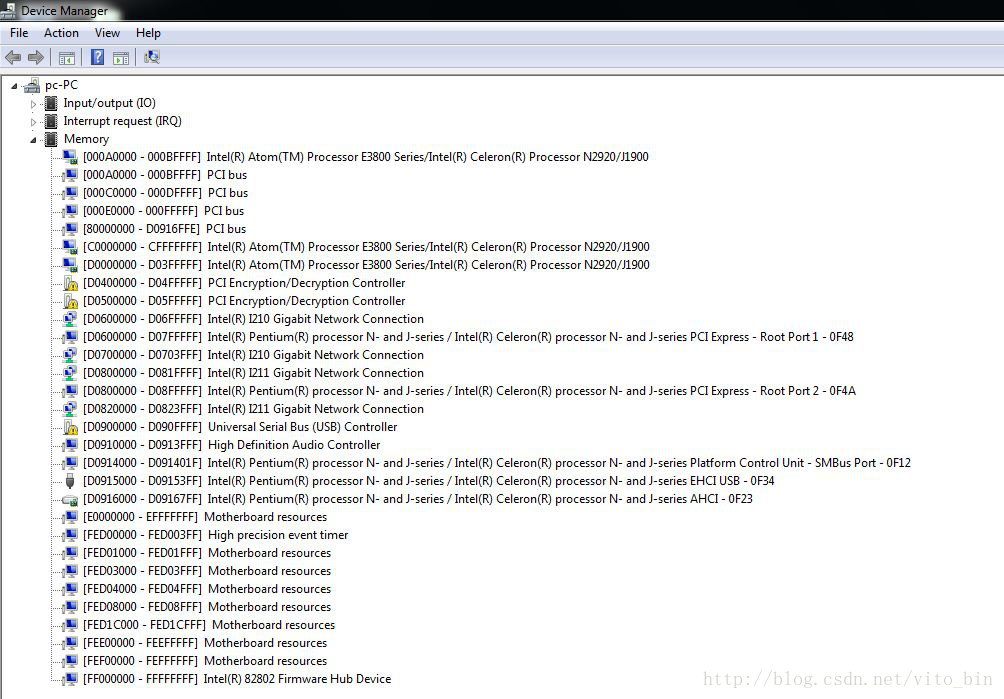Screen dimensions: 1004x699
Task: Select the pc-PC root item
Action: point(61,85)
